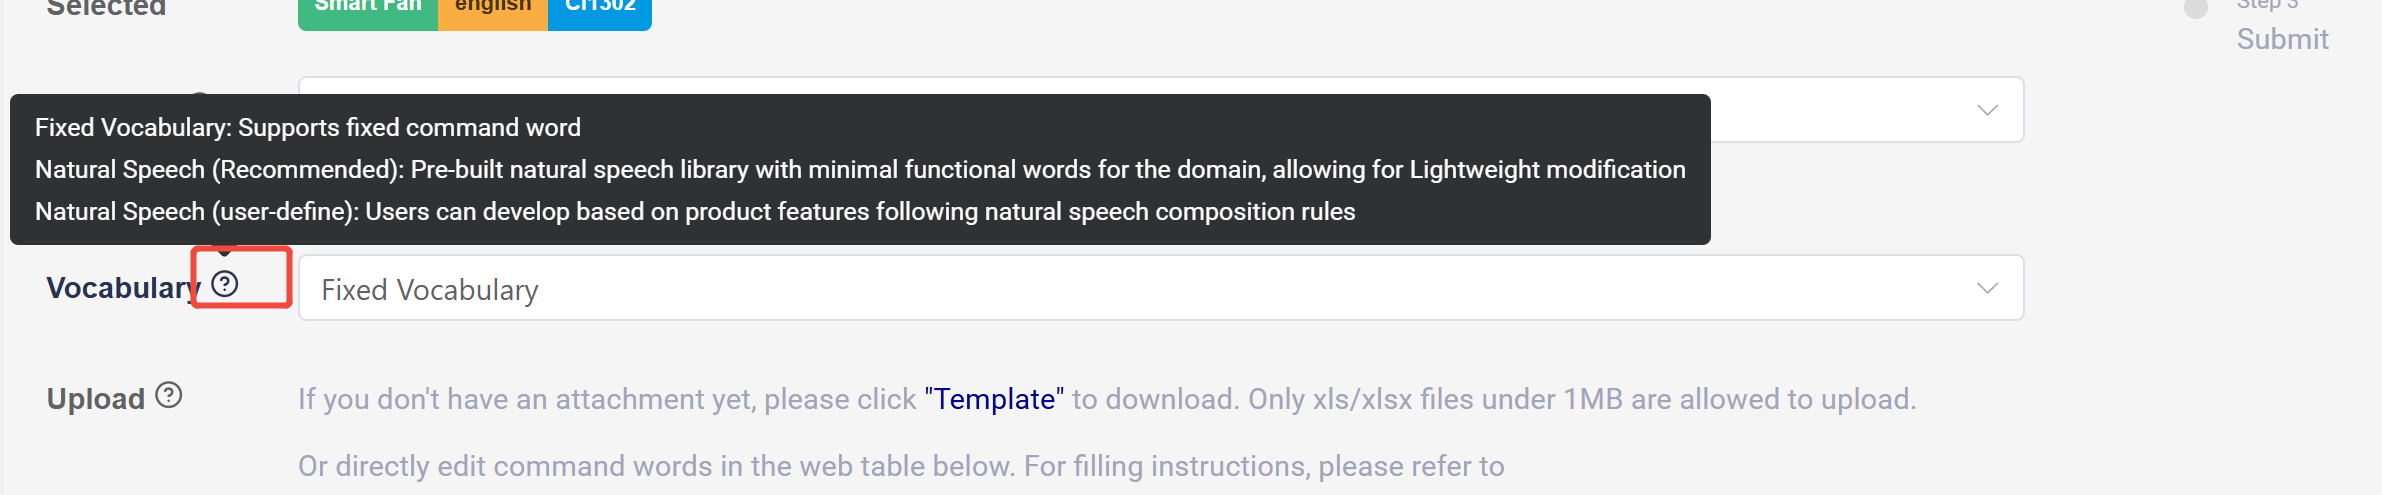
Task: Click the Step 3 label text
Action: [2267, 6]
